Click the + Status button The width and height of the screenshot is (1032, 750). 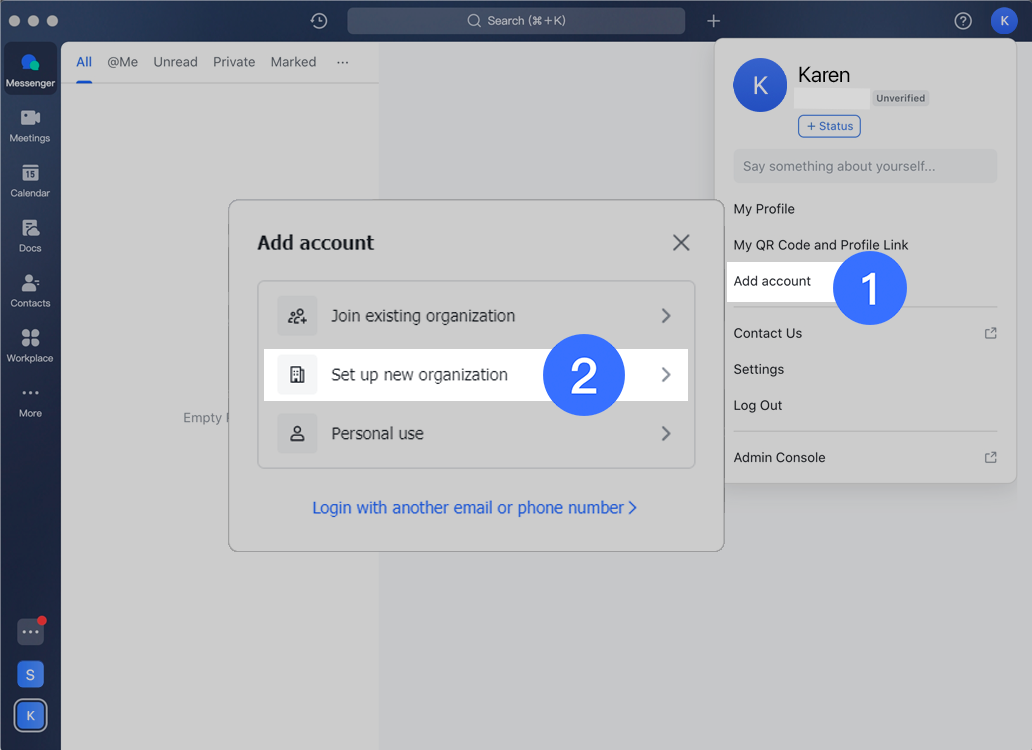click(829, 126)
